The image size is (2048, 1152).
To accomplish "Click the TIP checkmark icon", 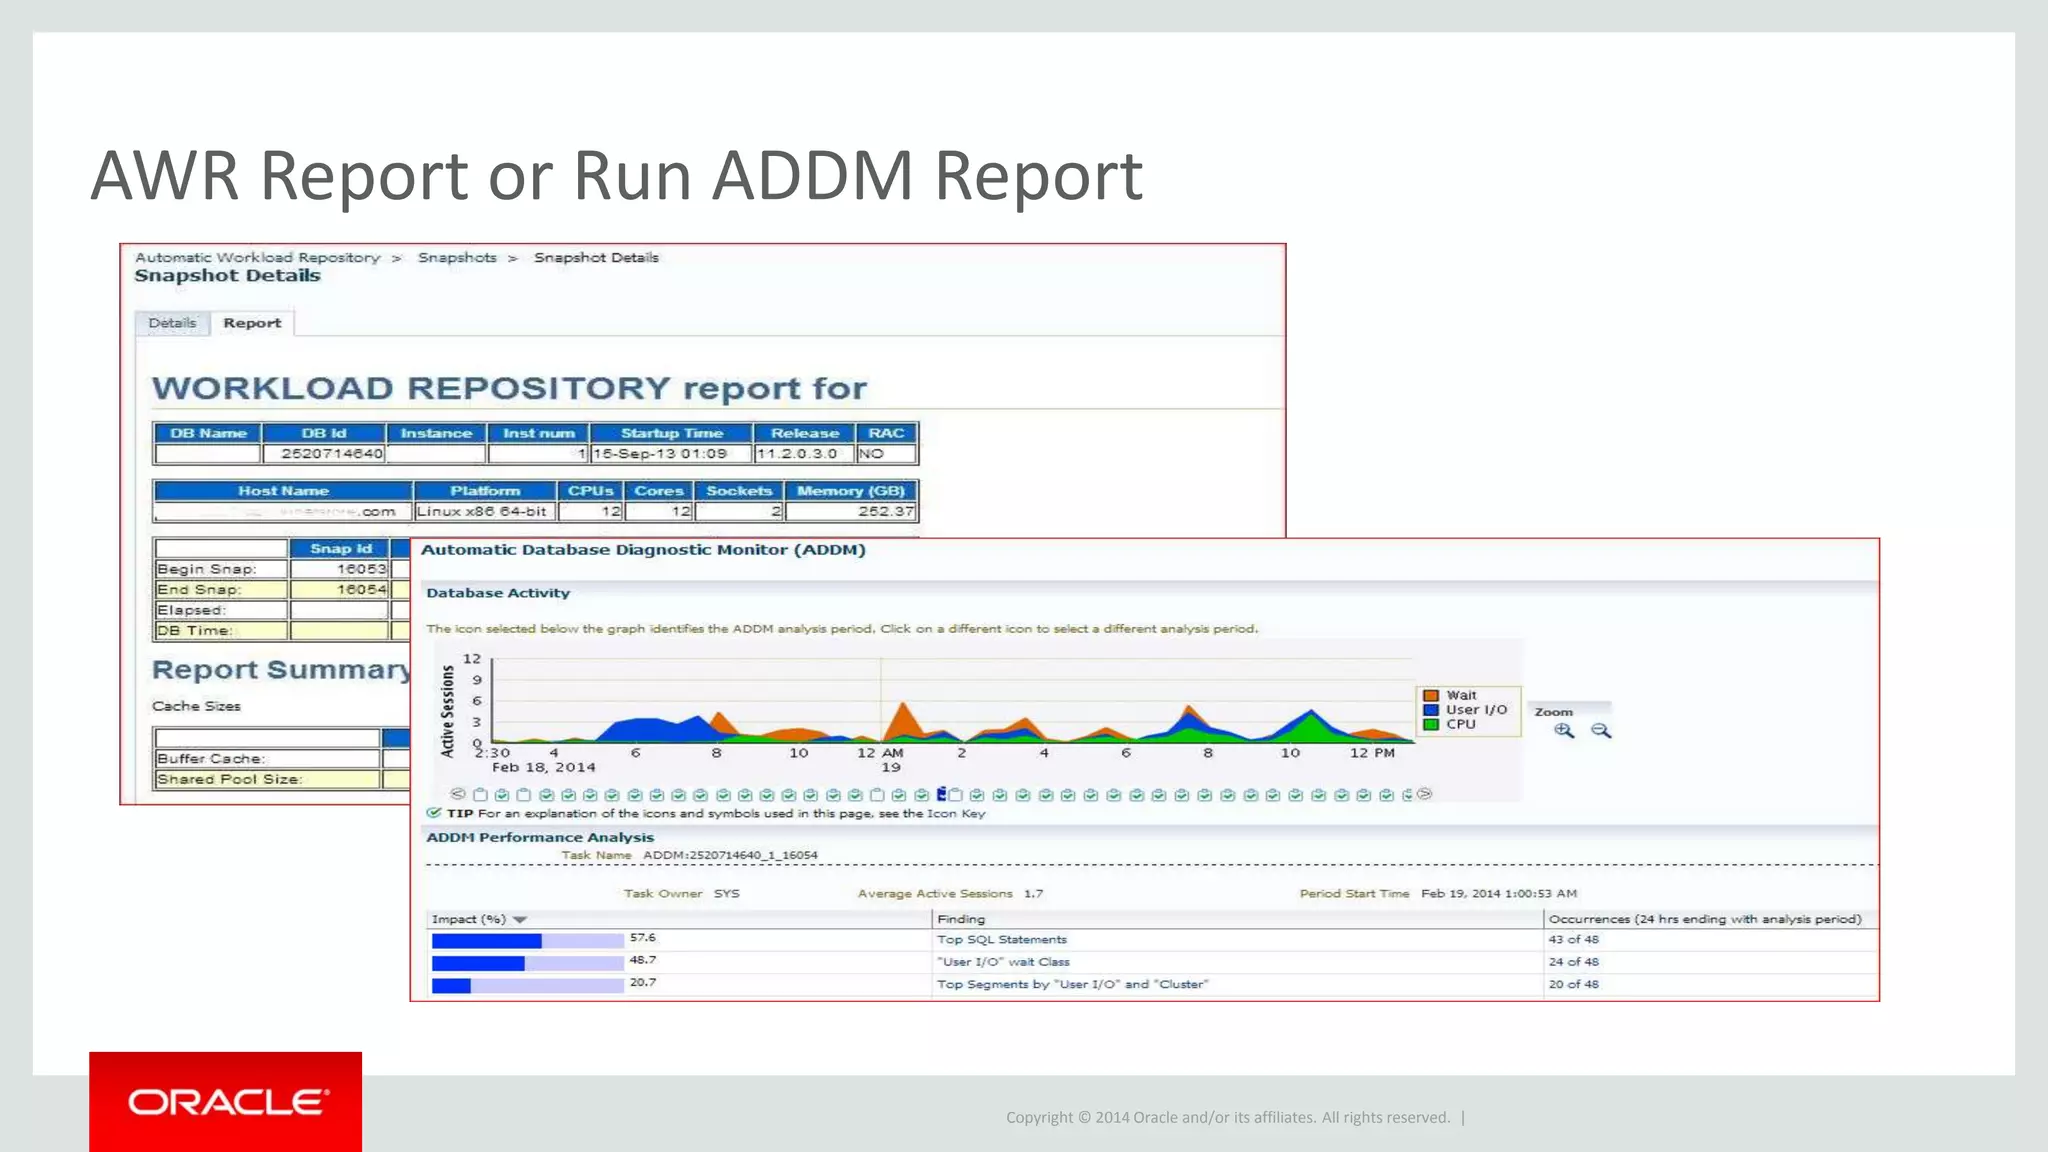I will tap(434, 813).
